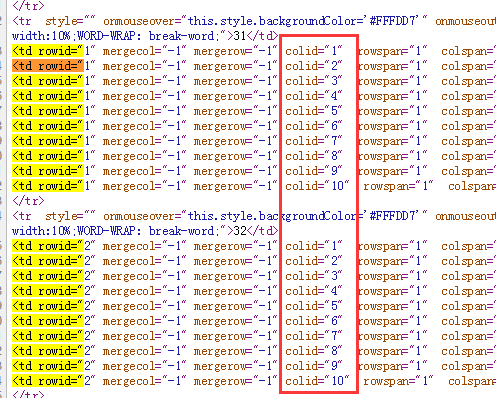This screenshot has height=398, width=496.
Task: Click the number 32 before the closing td
Action: tap(239, 231)
